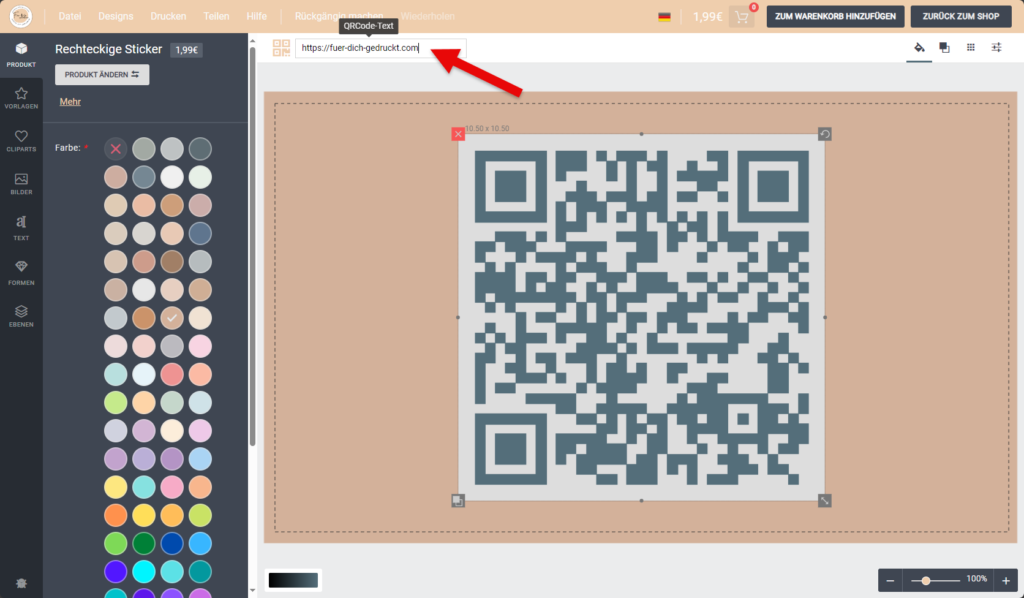Image resolution: width=1024 pixels, height=598 pixels.
Task: Open the Cliparts panel in sidebar
Action: pyautogui.click(x=21, y=140)
